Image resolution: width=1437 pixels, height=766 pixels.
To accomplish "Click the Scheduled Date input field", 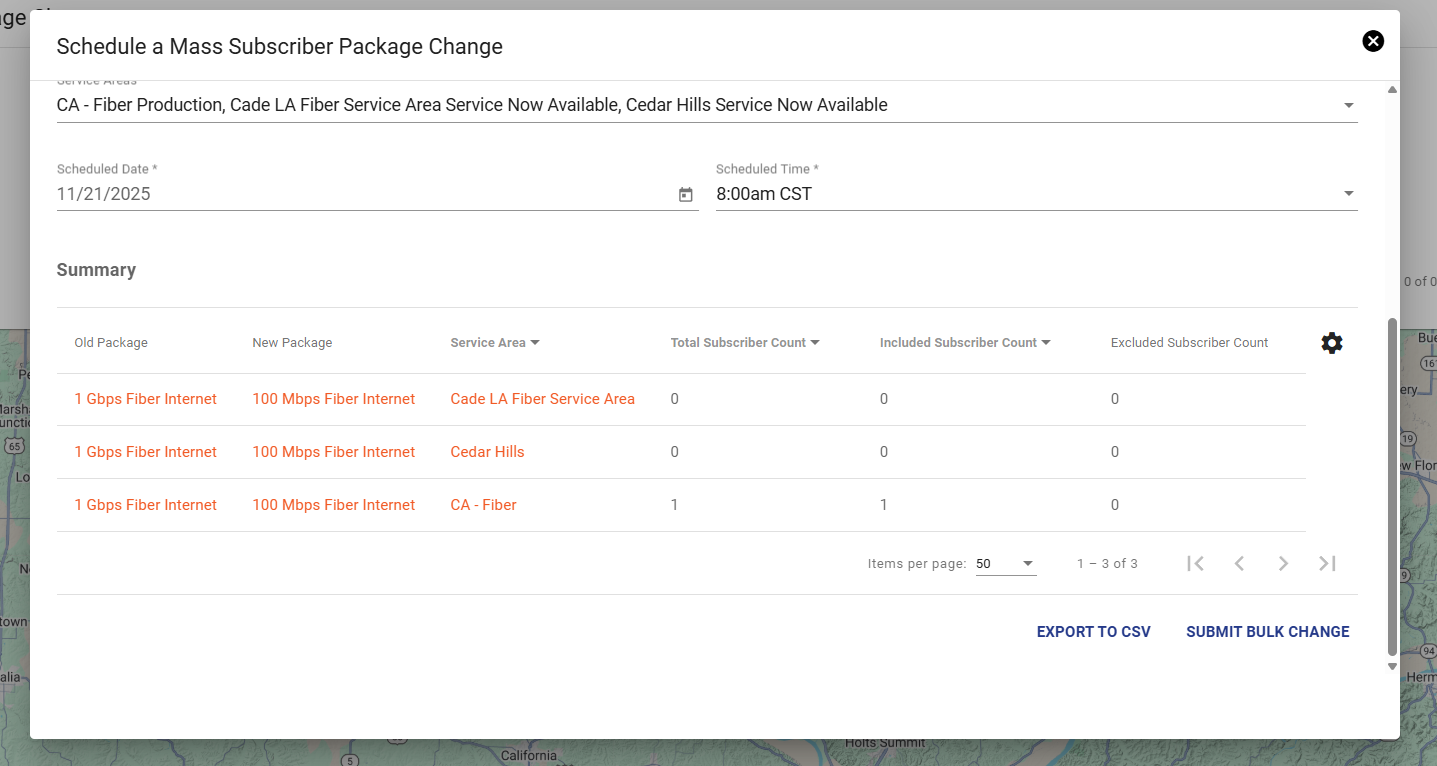I will pos(360,194).
